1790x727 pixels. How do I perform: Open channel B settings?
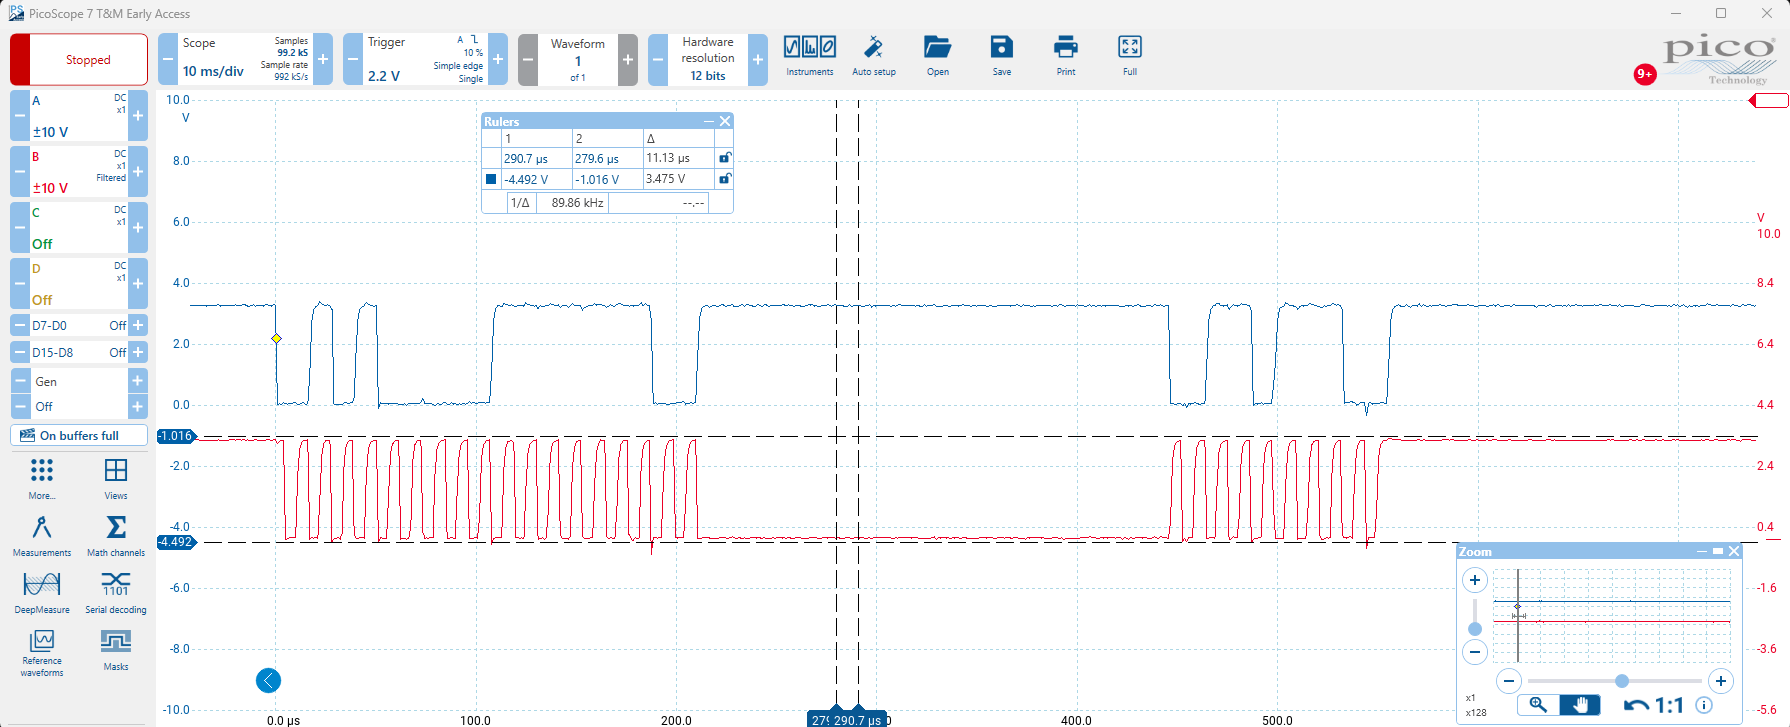coord(79,171)
